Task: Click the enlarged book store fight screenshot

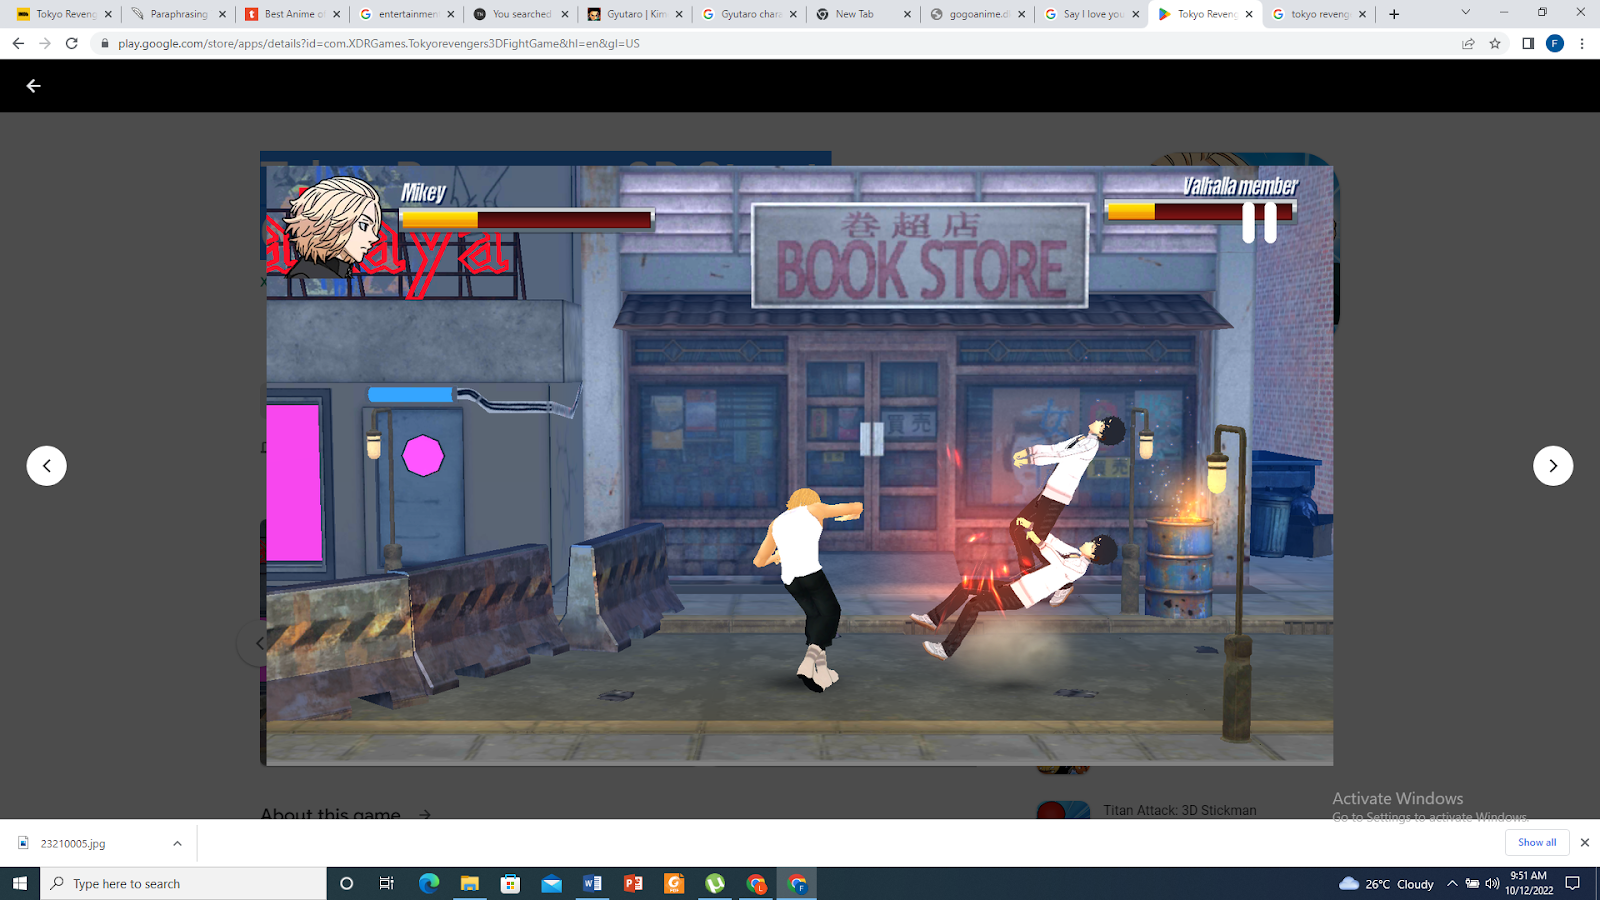Action: [x=799, y=465]
